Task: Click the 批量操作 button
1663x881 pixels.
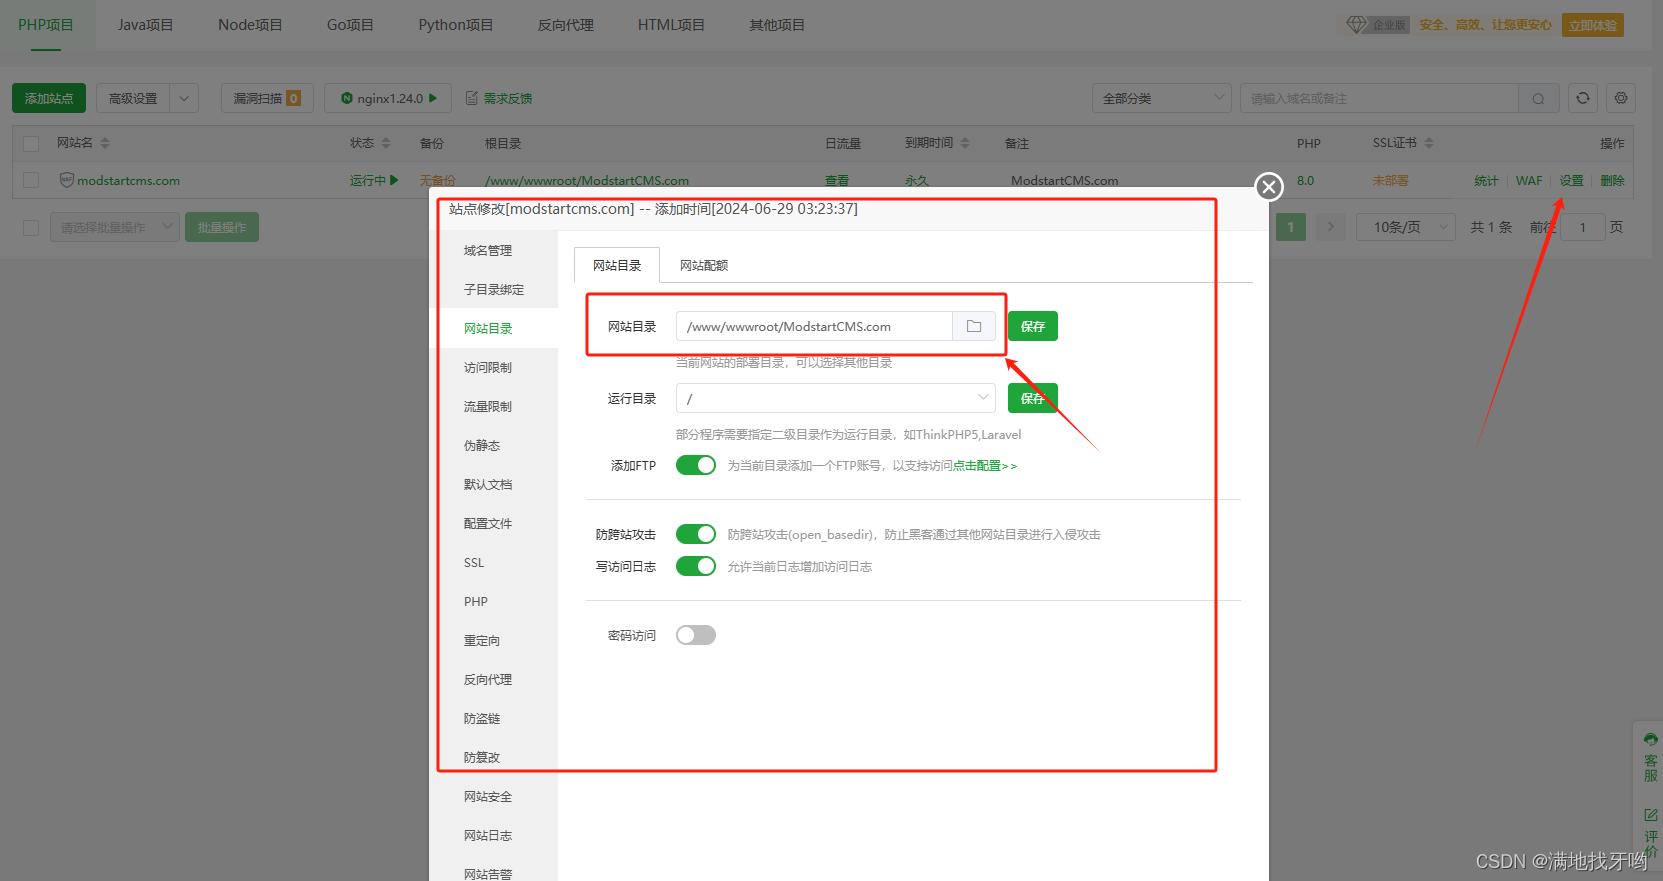Action: [x=222, y=227]
